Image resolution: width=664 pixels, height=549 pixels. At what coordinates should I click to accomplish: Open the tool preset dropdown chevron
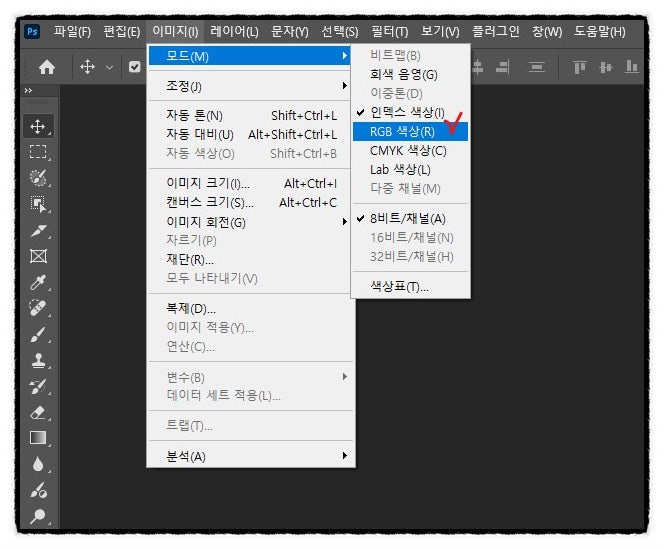109,67
